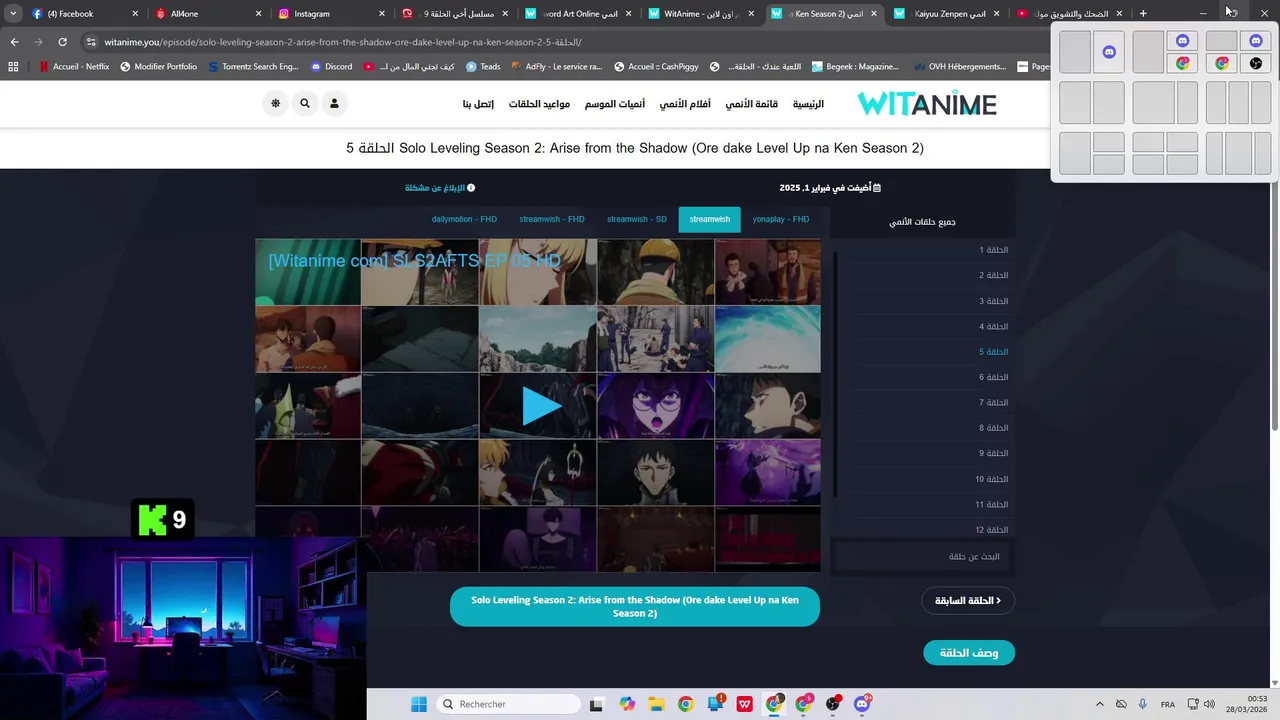Open the WitAnime search magnifier icon
This screenshot has height=720, width=1280.
click(x=305, y=103)
